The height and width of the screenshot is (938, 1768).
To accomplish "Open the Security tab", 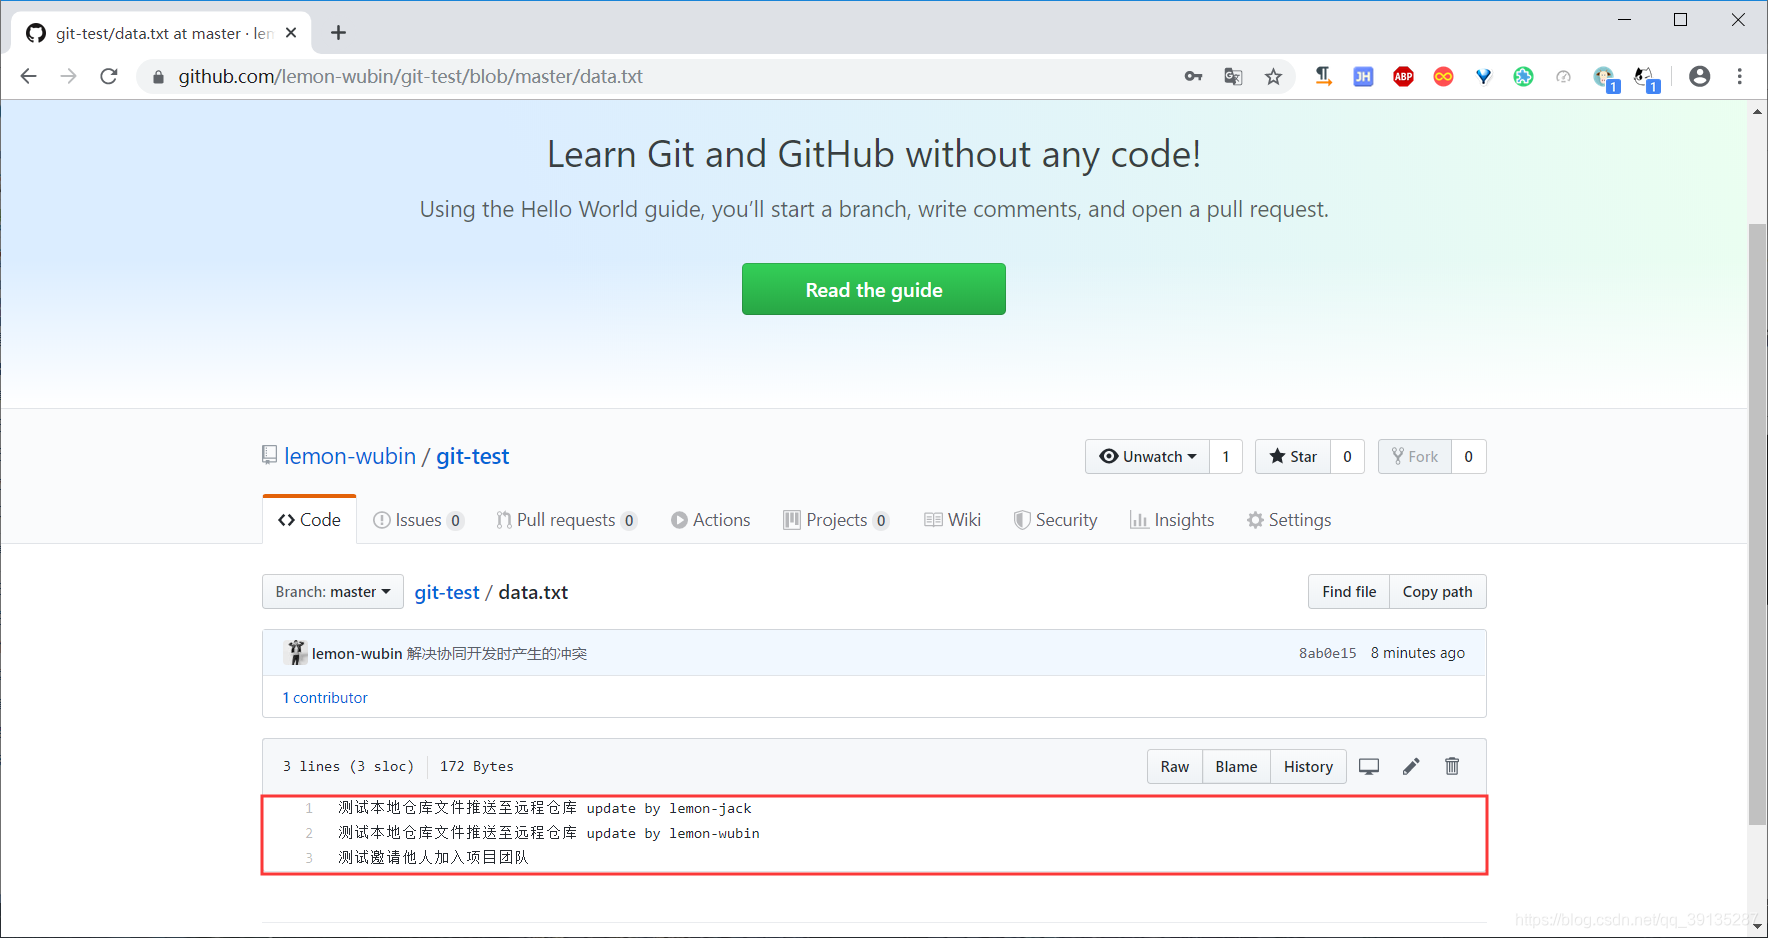I will 1055,520.
